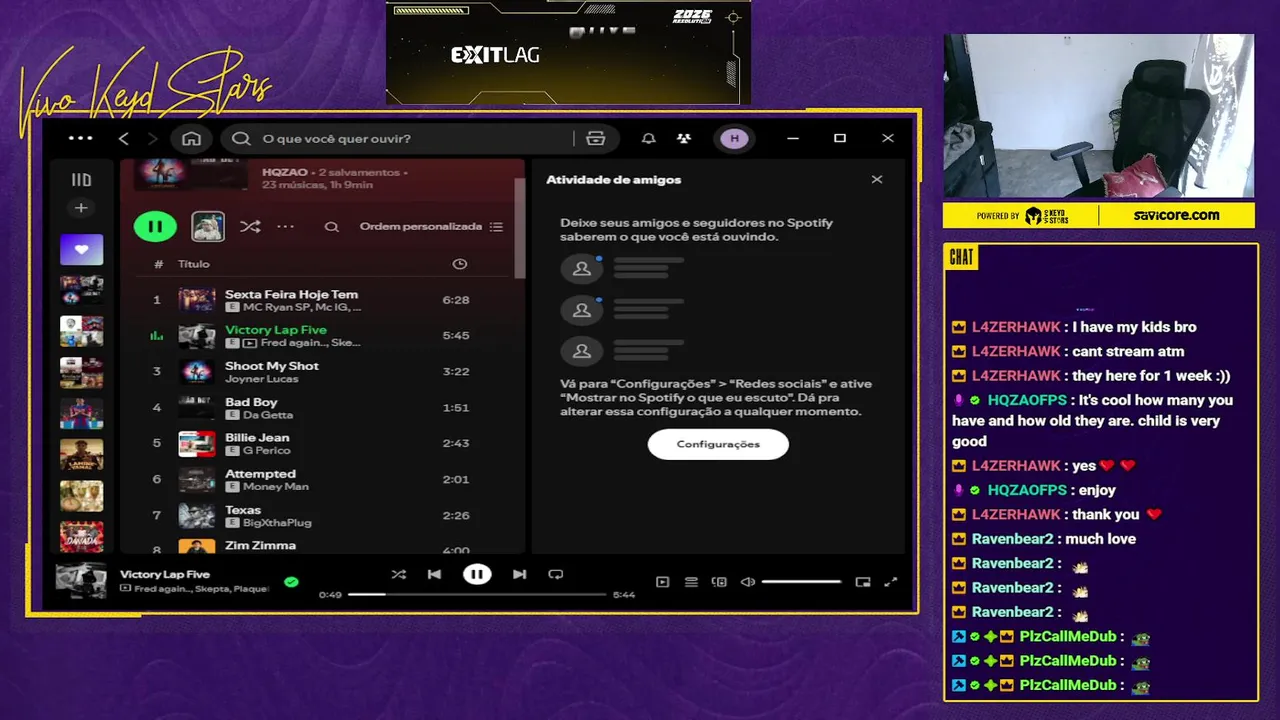1280x720 pixels.
Task: Sort by the Título column header
Action: 194,264
